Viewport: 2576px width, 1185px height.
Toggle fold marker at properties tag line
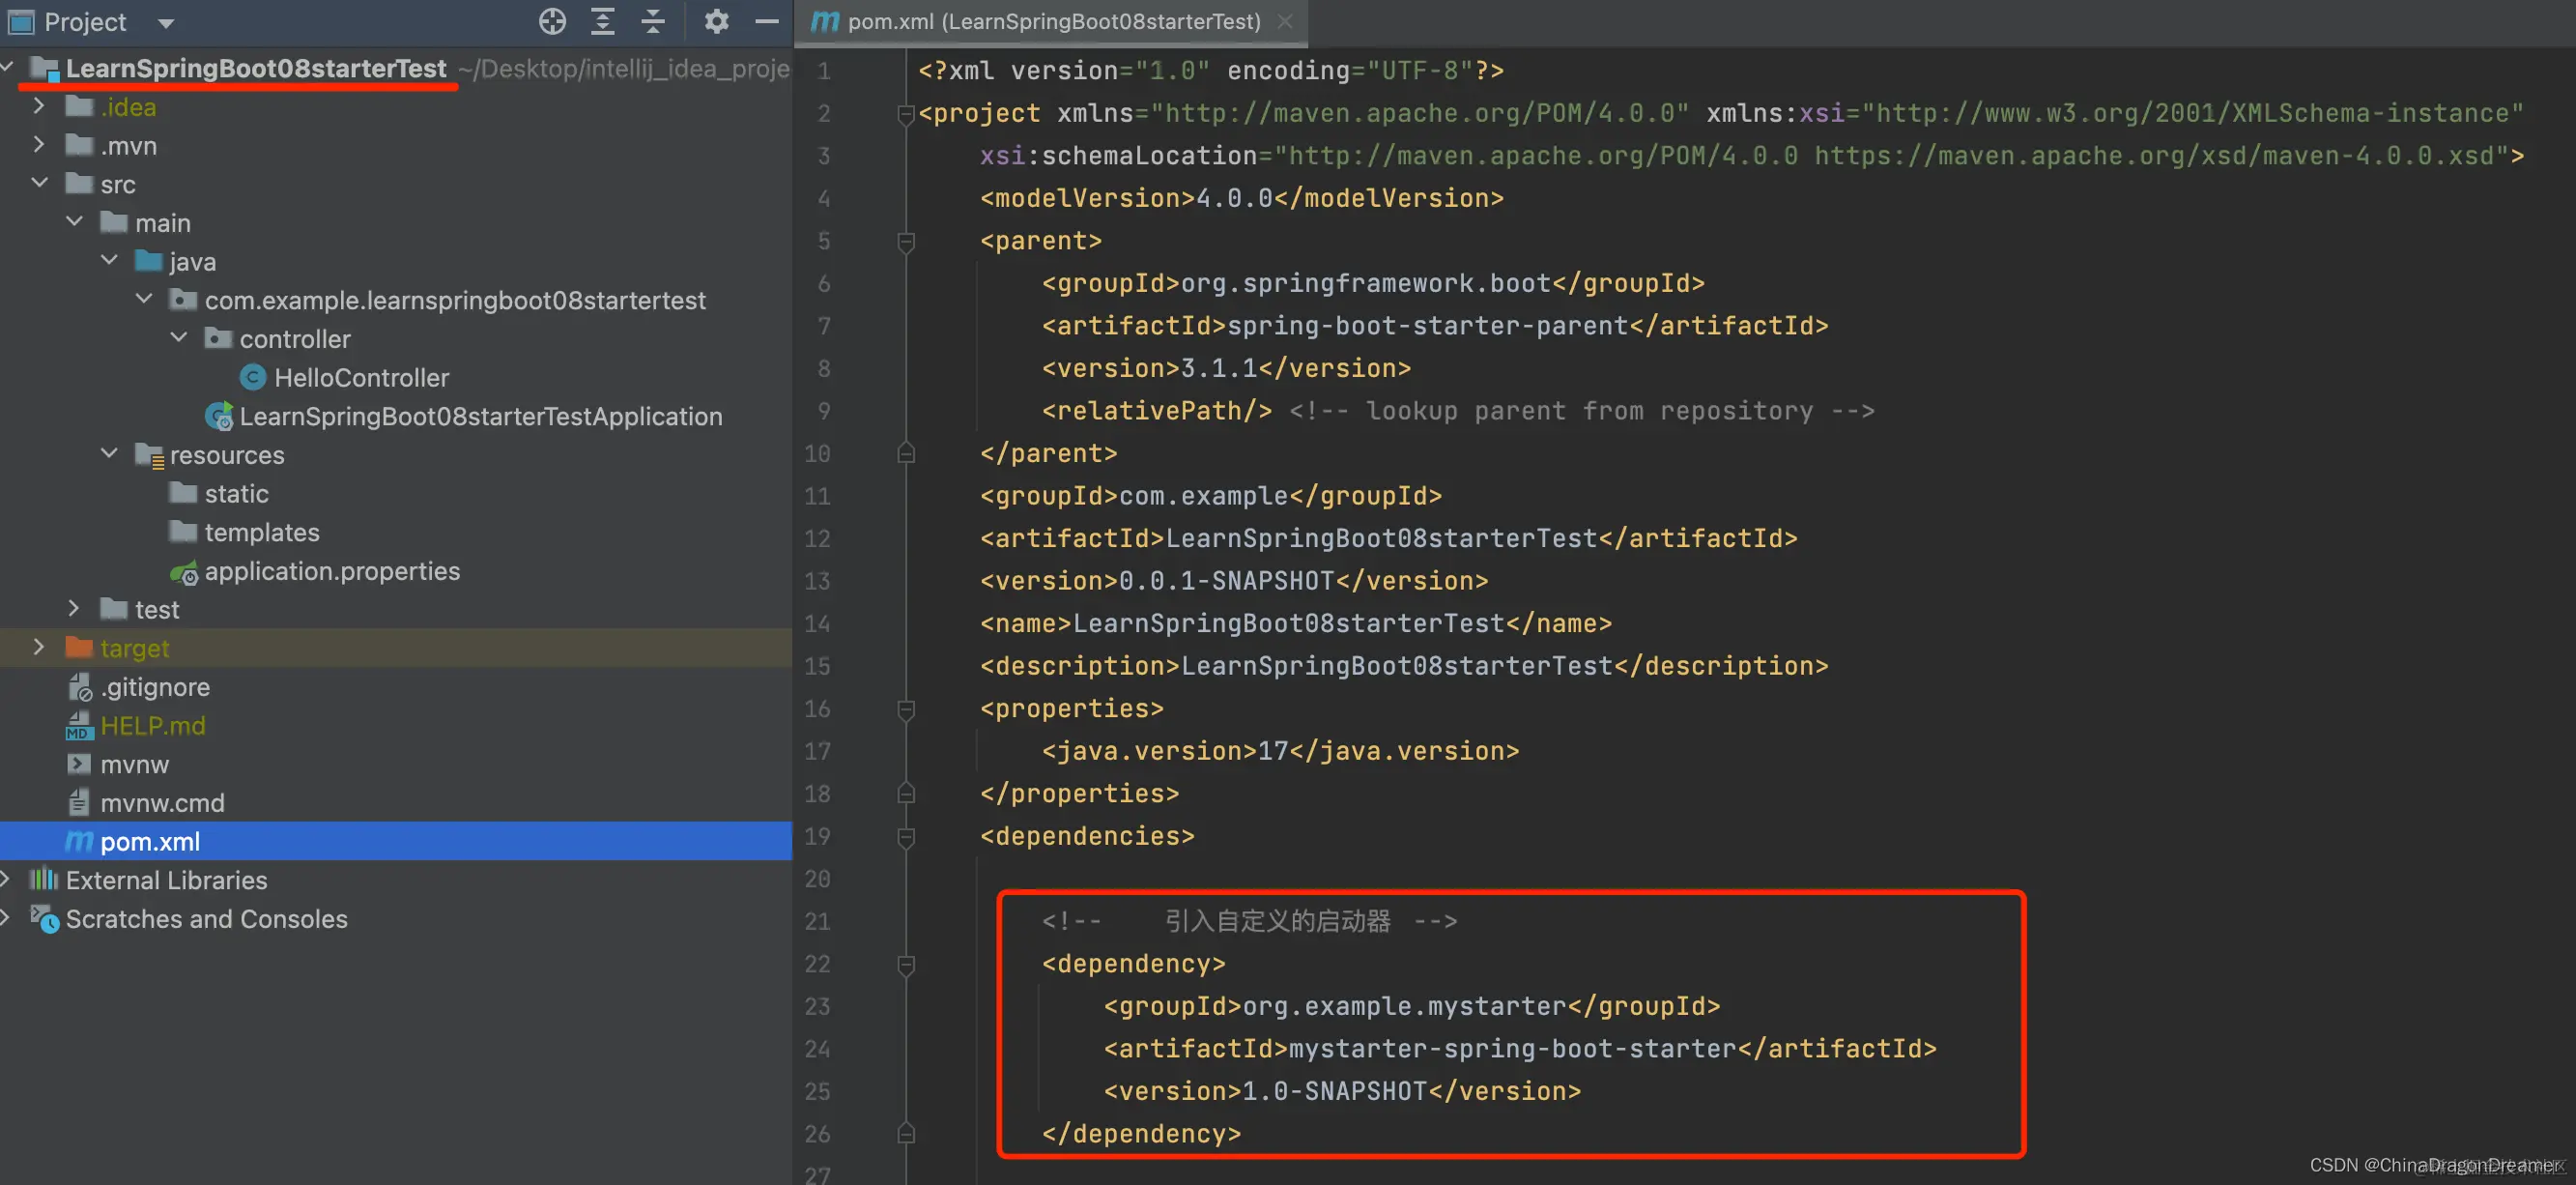(x=906, y=709)
